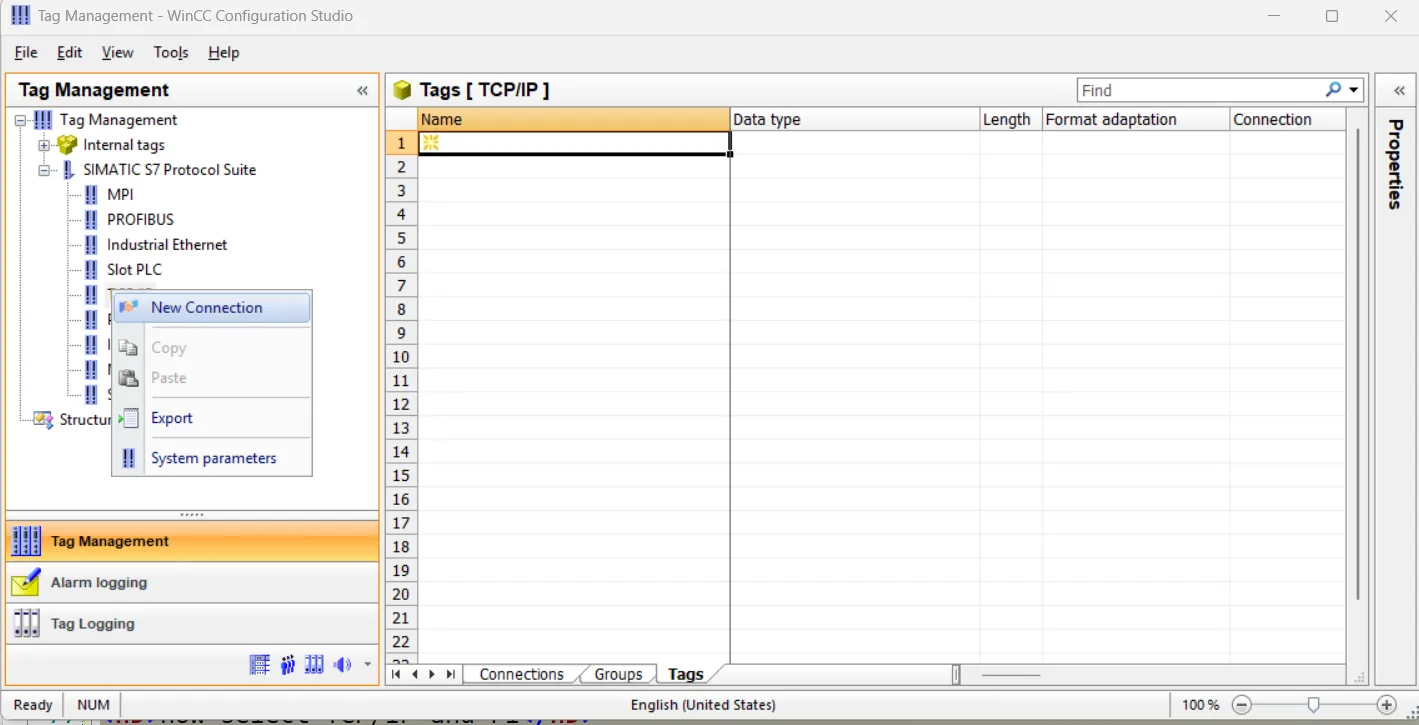
Task: Select the Slot PLC channel unit
Action: (x=134, y=269)
